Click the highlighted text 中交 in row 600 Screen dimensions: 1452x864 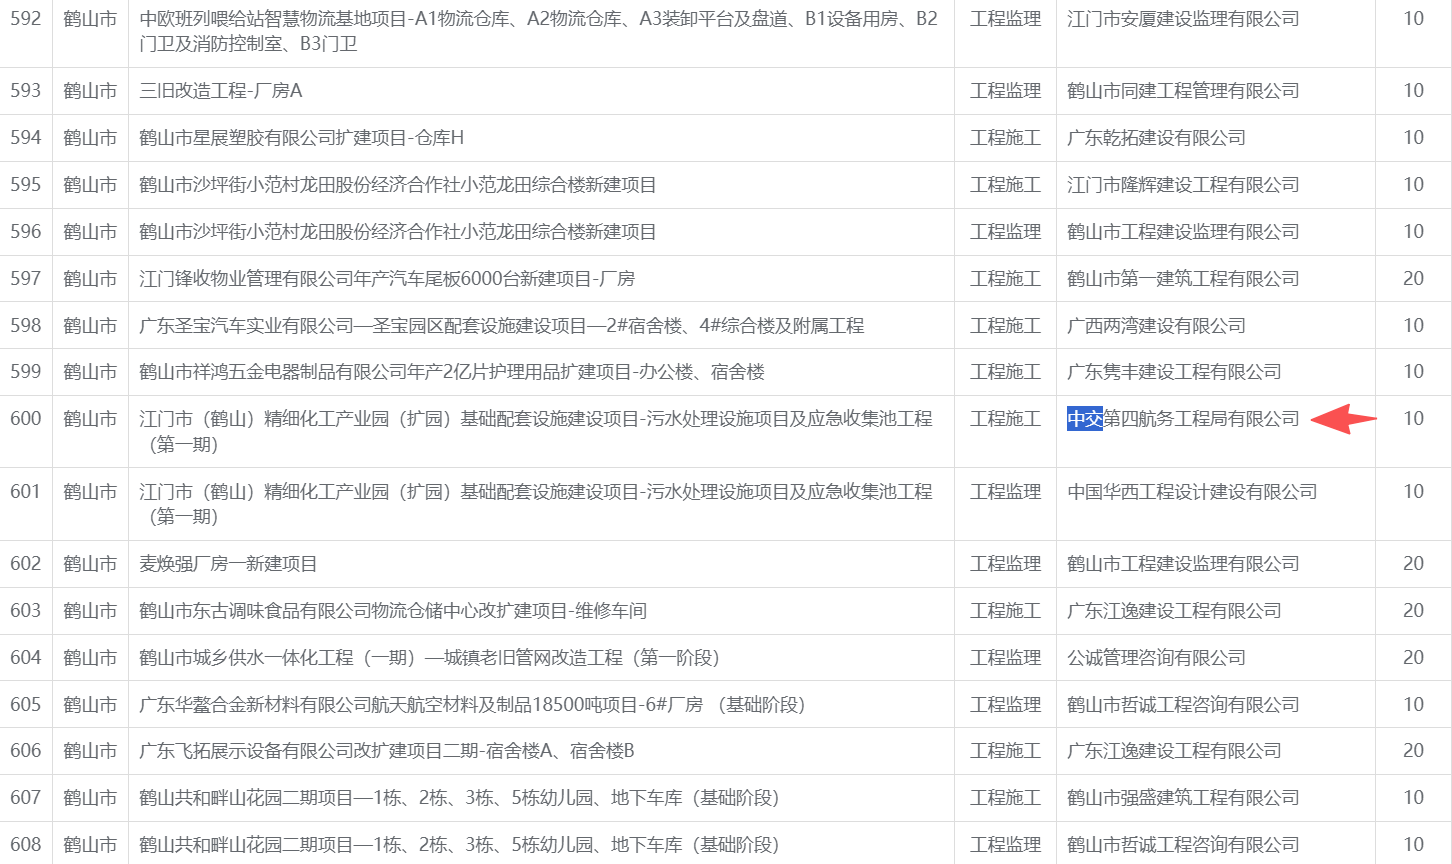(1084, 419)
